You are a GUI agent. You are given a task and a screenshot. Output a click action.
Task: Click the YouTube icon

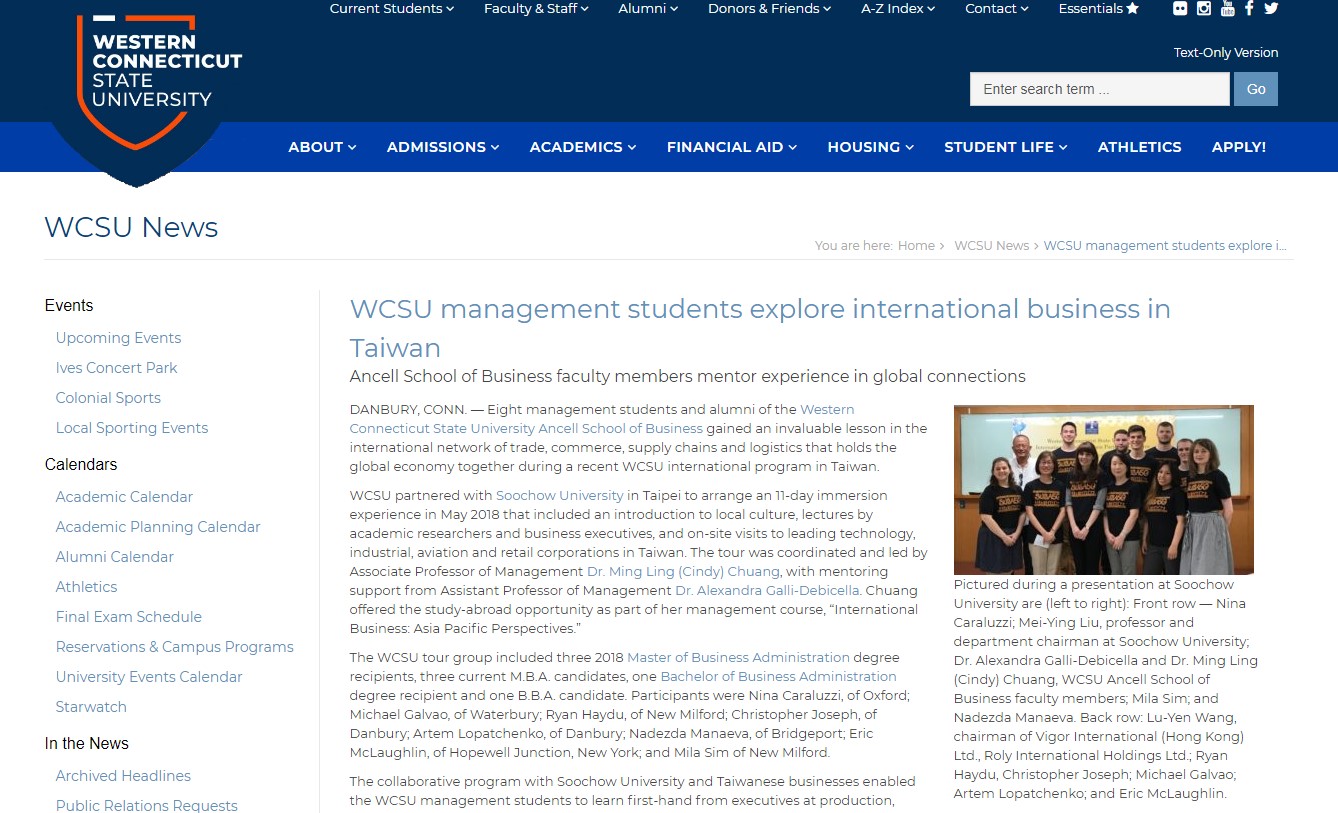pyautogui.click(x=1227, y=9)
